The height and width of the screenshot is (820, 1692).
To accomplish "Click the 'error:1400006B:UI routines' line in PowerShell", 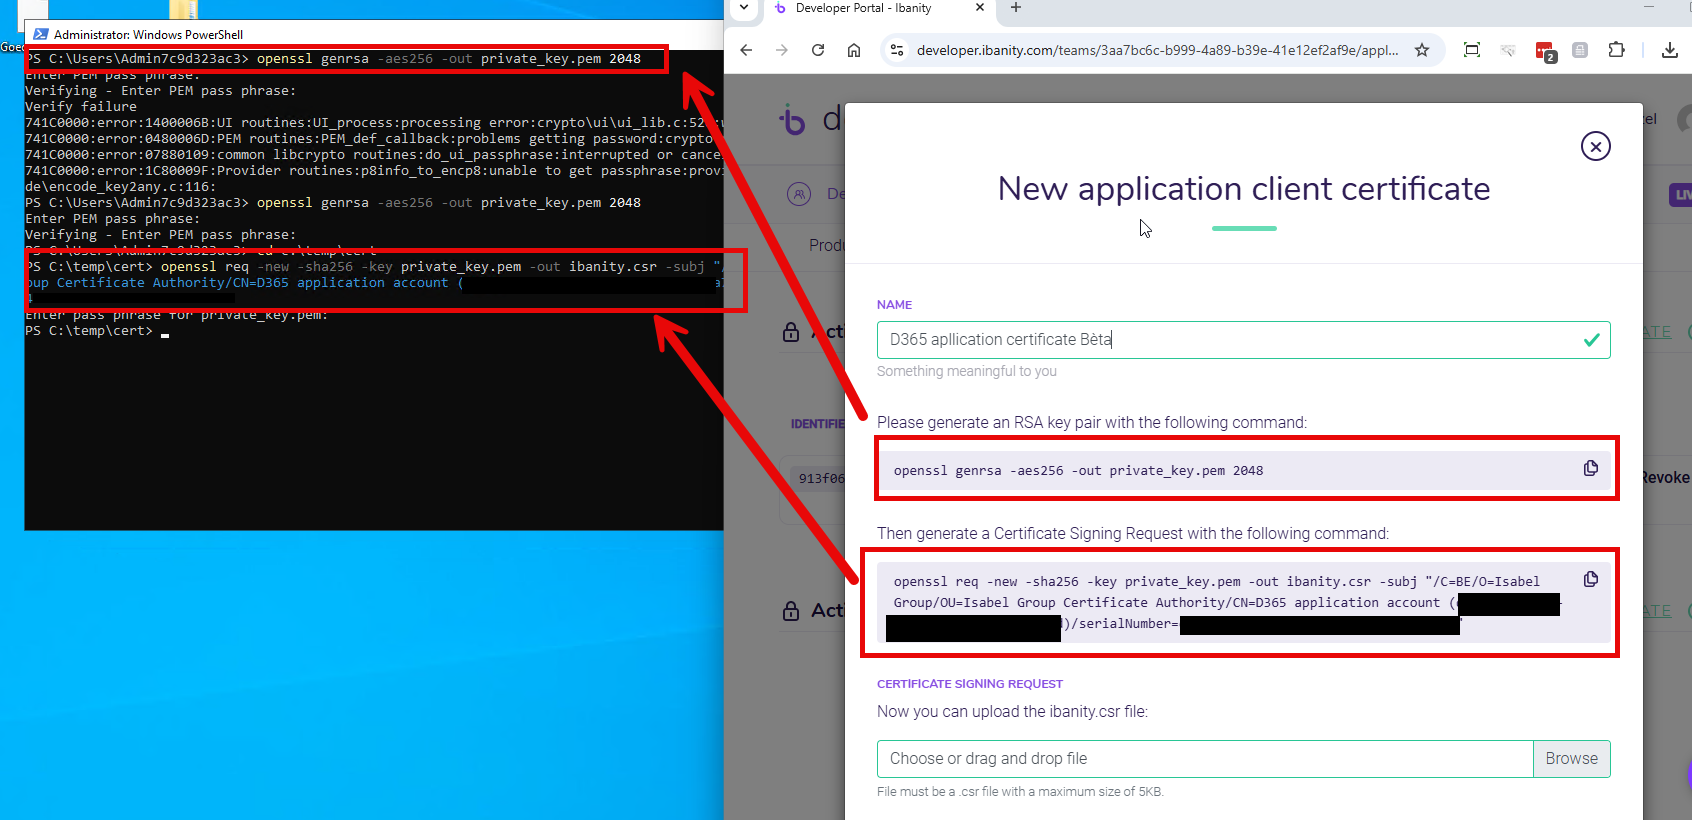I will (374, 123).
